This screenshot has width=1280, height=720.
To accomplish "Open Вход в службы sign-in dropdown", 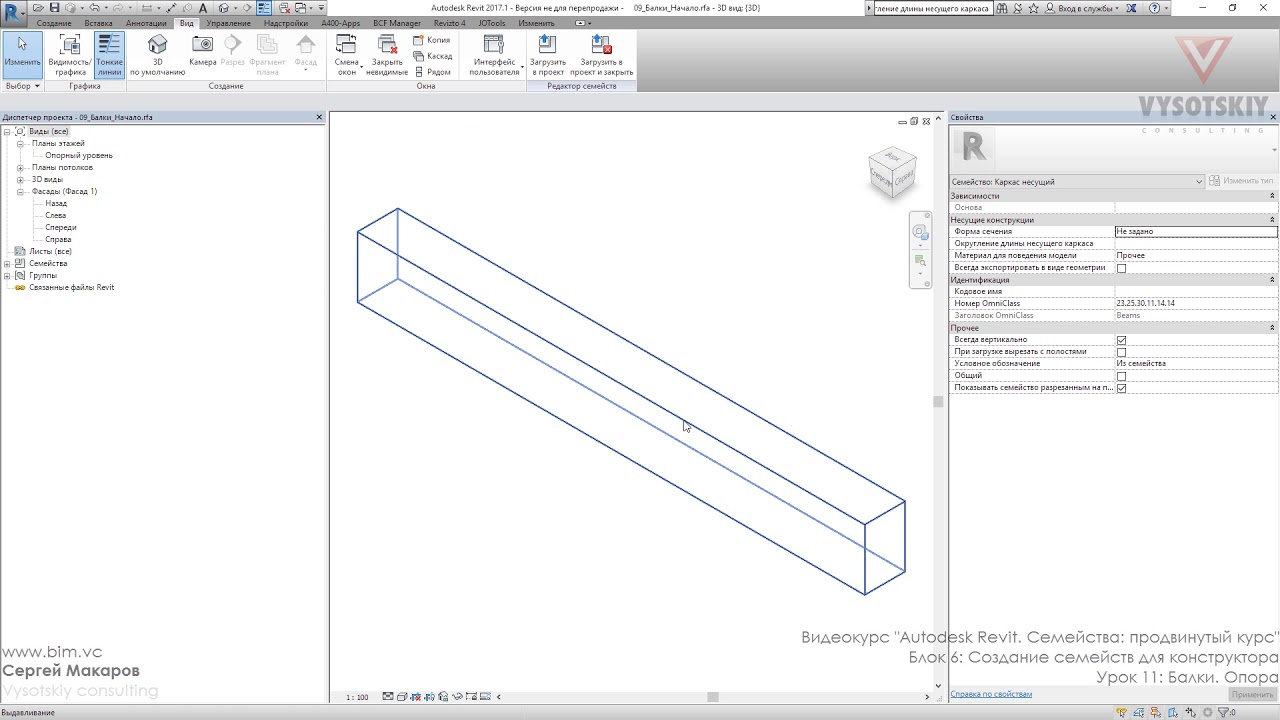I will point(1084,8).
